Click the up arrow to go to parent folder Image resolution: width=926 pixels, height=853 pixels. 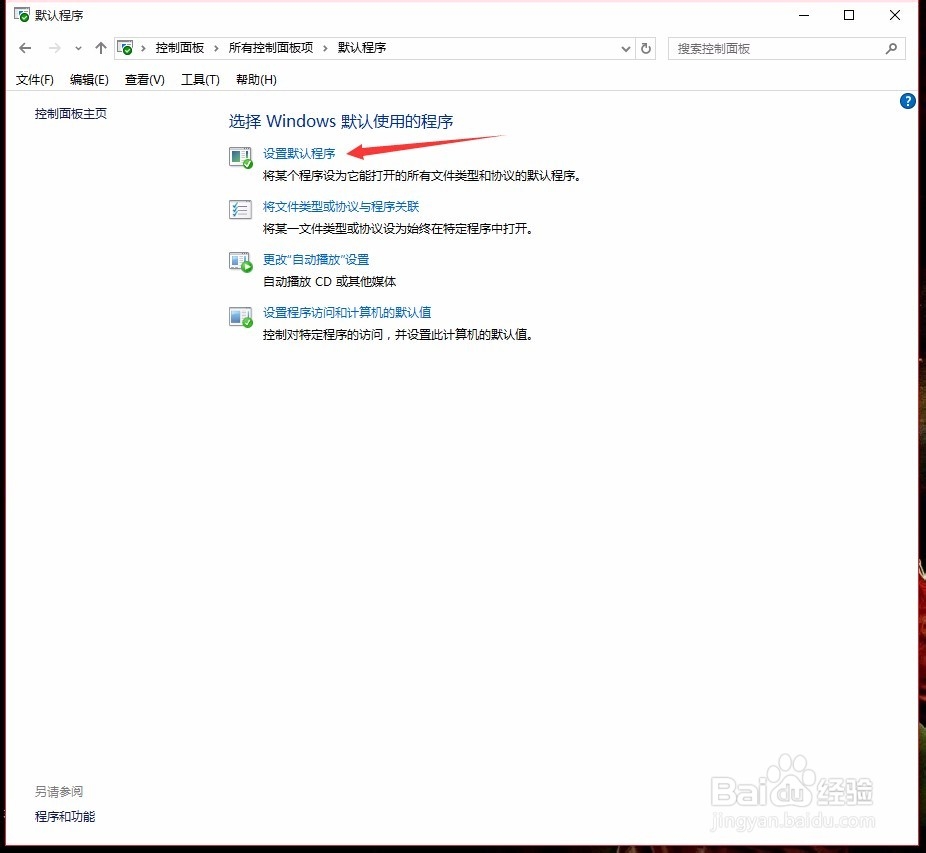(101, 47)
